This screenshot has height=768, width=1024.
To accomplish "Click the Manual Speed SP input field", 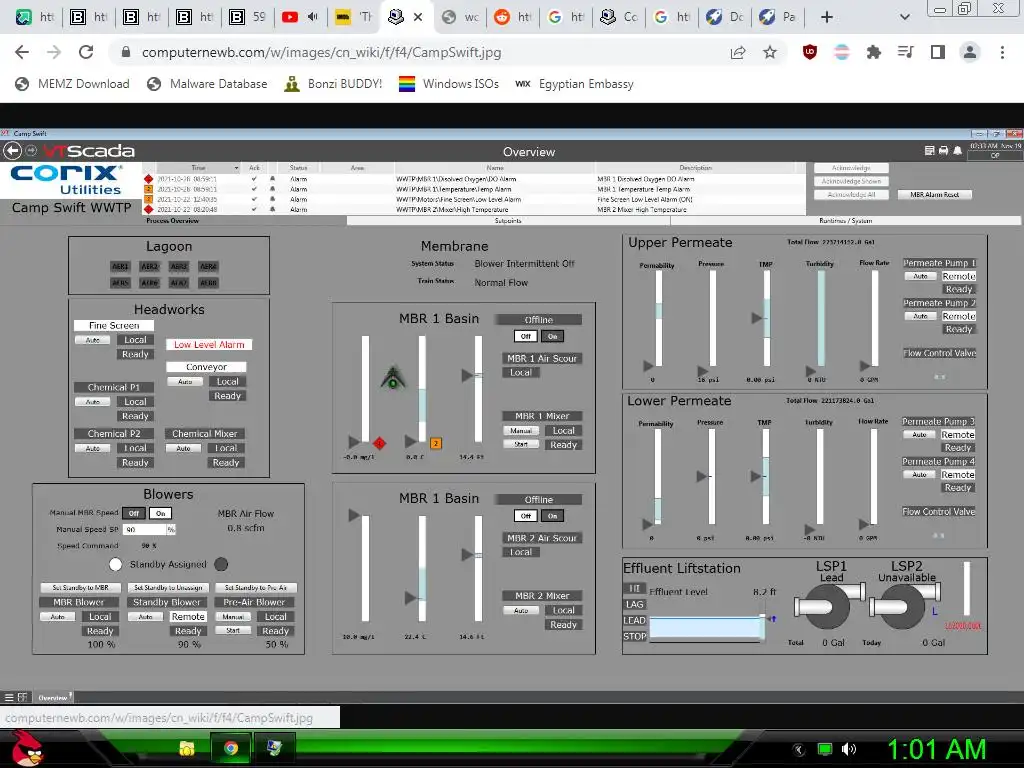I will point(145,530).
